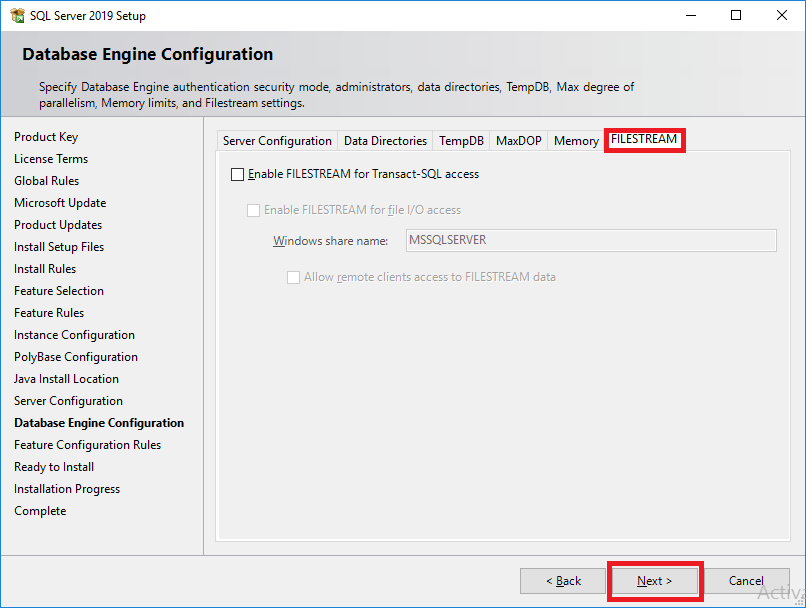Click the Next button

click(654, 581)
